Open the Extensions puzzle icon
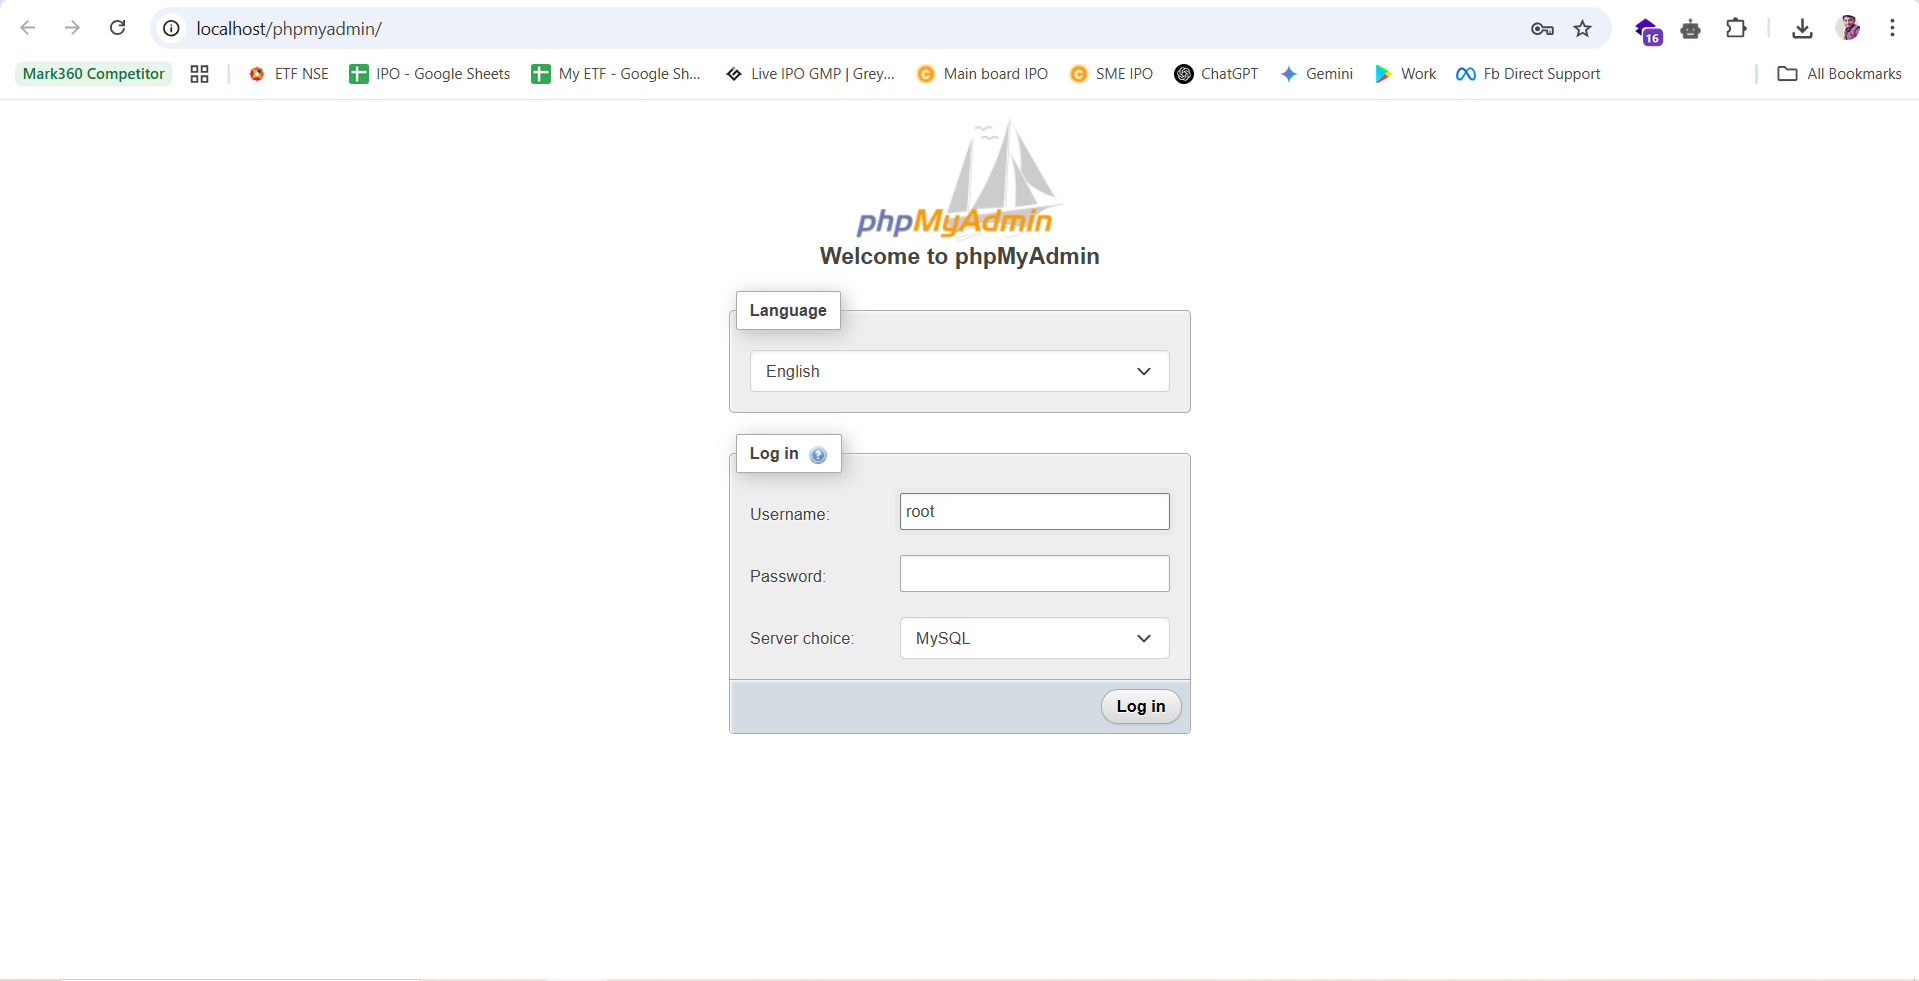 (1736, 28)
